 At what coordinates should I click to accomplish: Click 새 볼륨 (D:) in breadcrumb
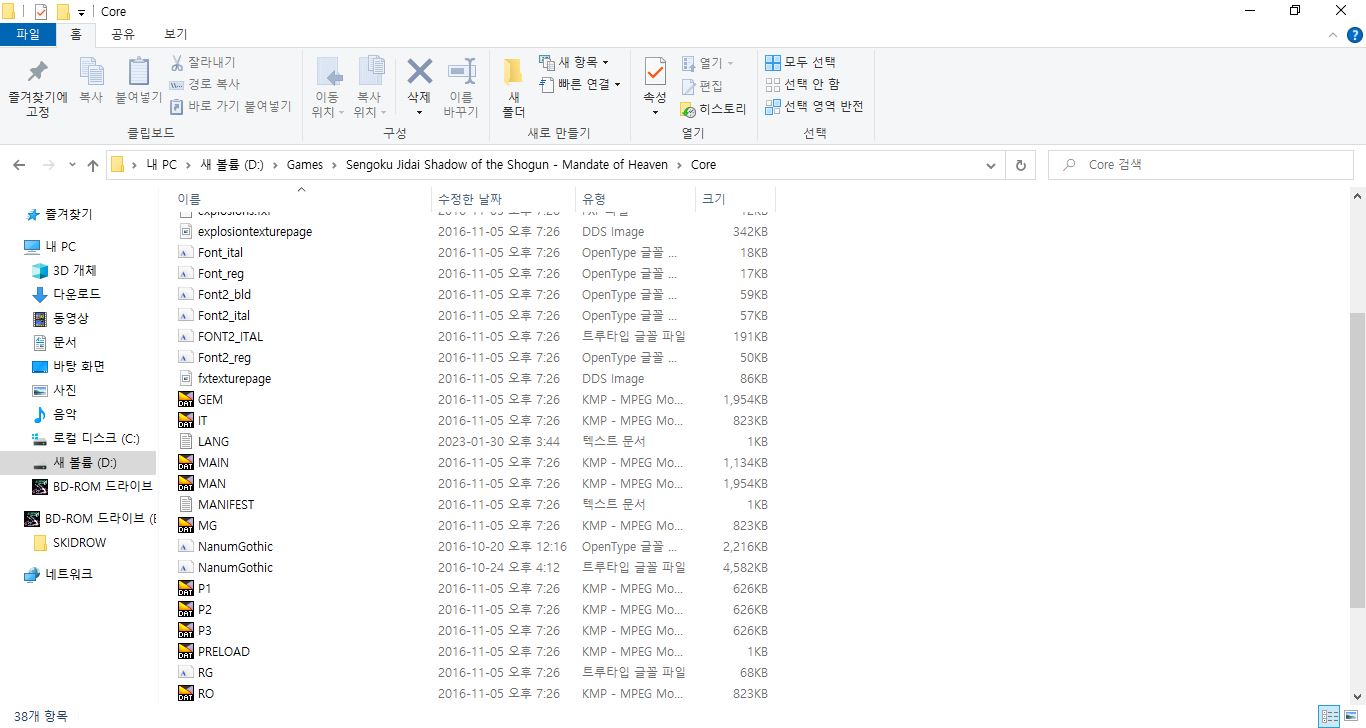tap(232, 165)
